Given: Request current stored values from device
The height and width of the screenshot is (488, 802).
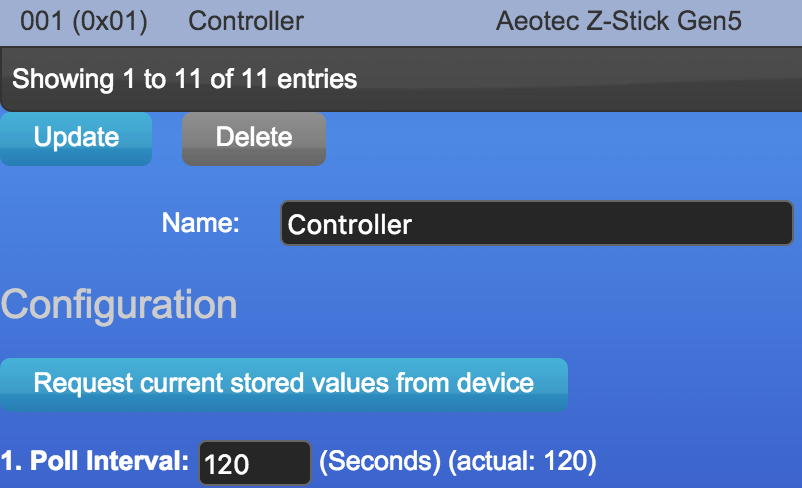Looking at the screenshot, I should pos(283,383).
